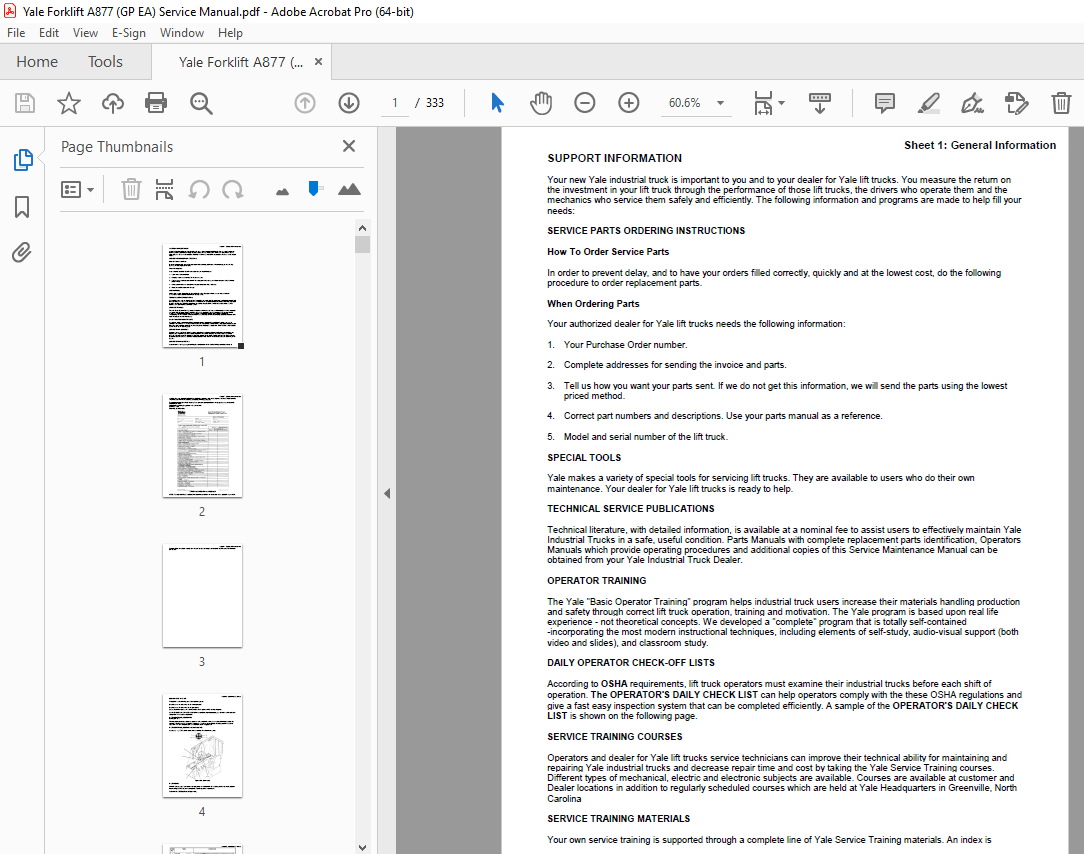
Task: Zoom out with minus button
Action: click(x=585, y=103)
